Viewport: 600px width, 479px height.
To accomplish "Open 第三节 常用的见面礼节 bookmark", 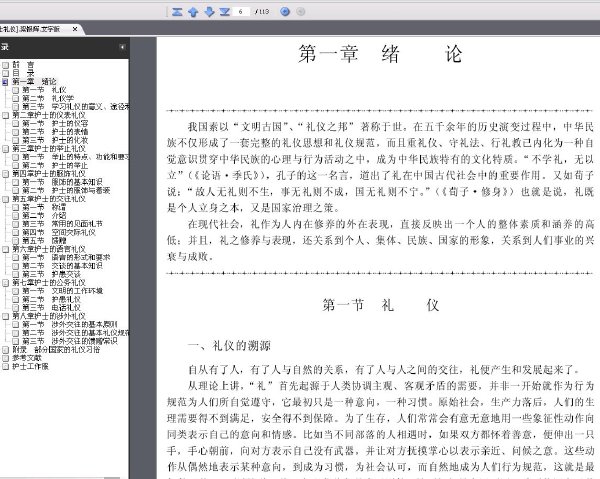I will point(62,224).
